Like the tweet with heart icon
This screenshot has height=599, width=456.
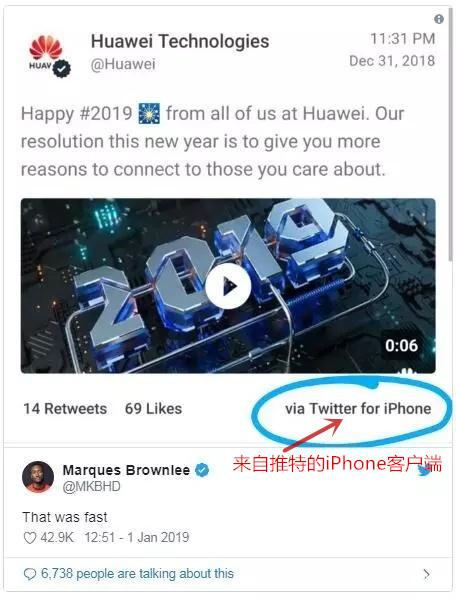[x=30, y=538]
